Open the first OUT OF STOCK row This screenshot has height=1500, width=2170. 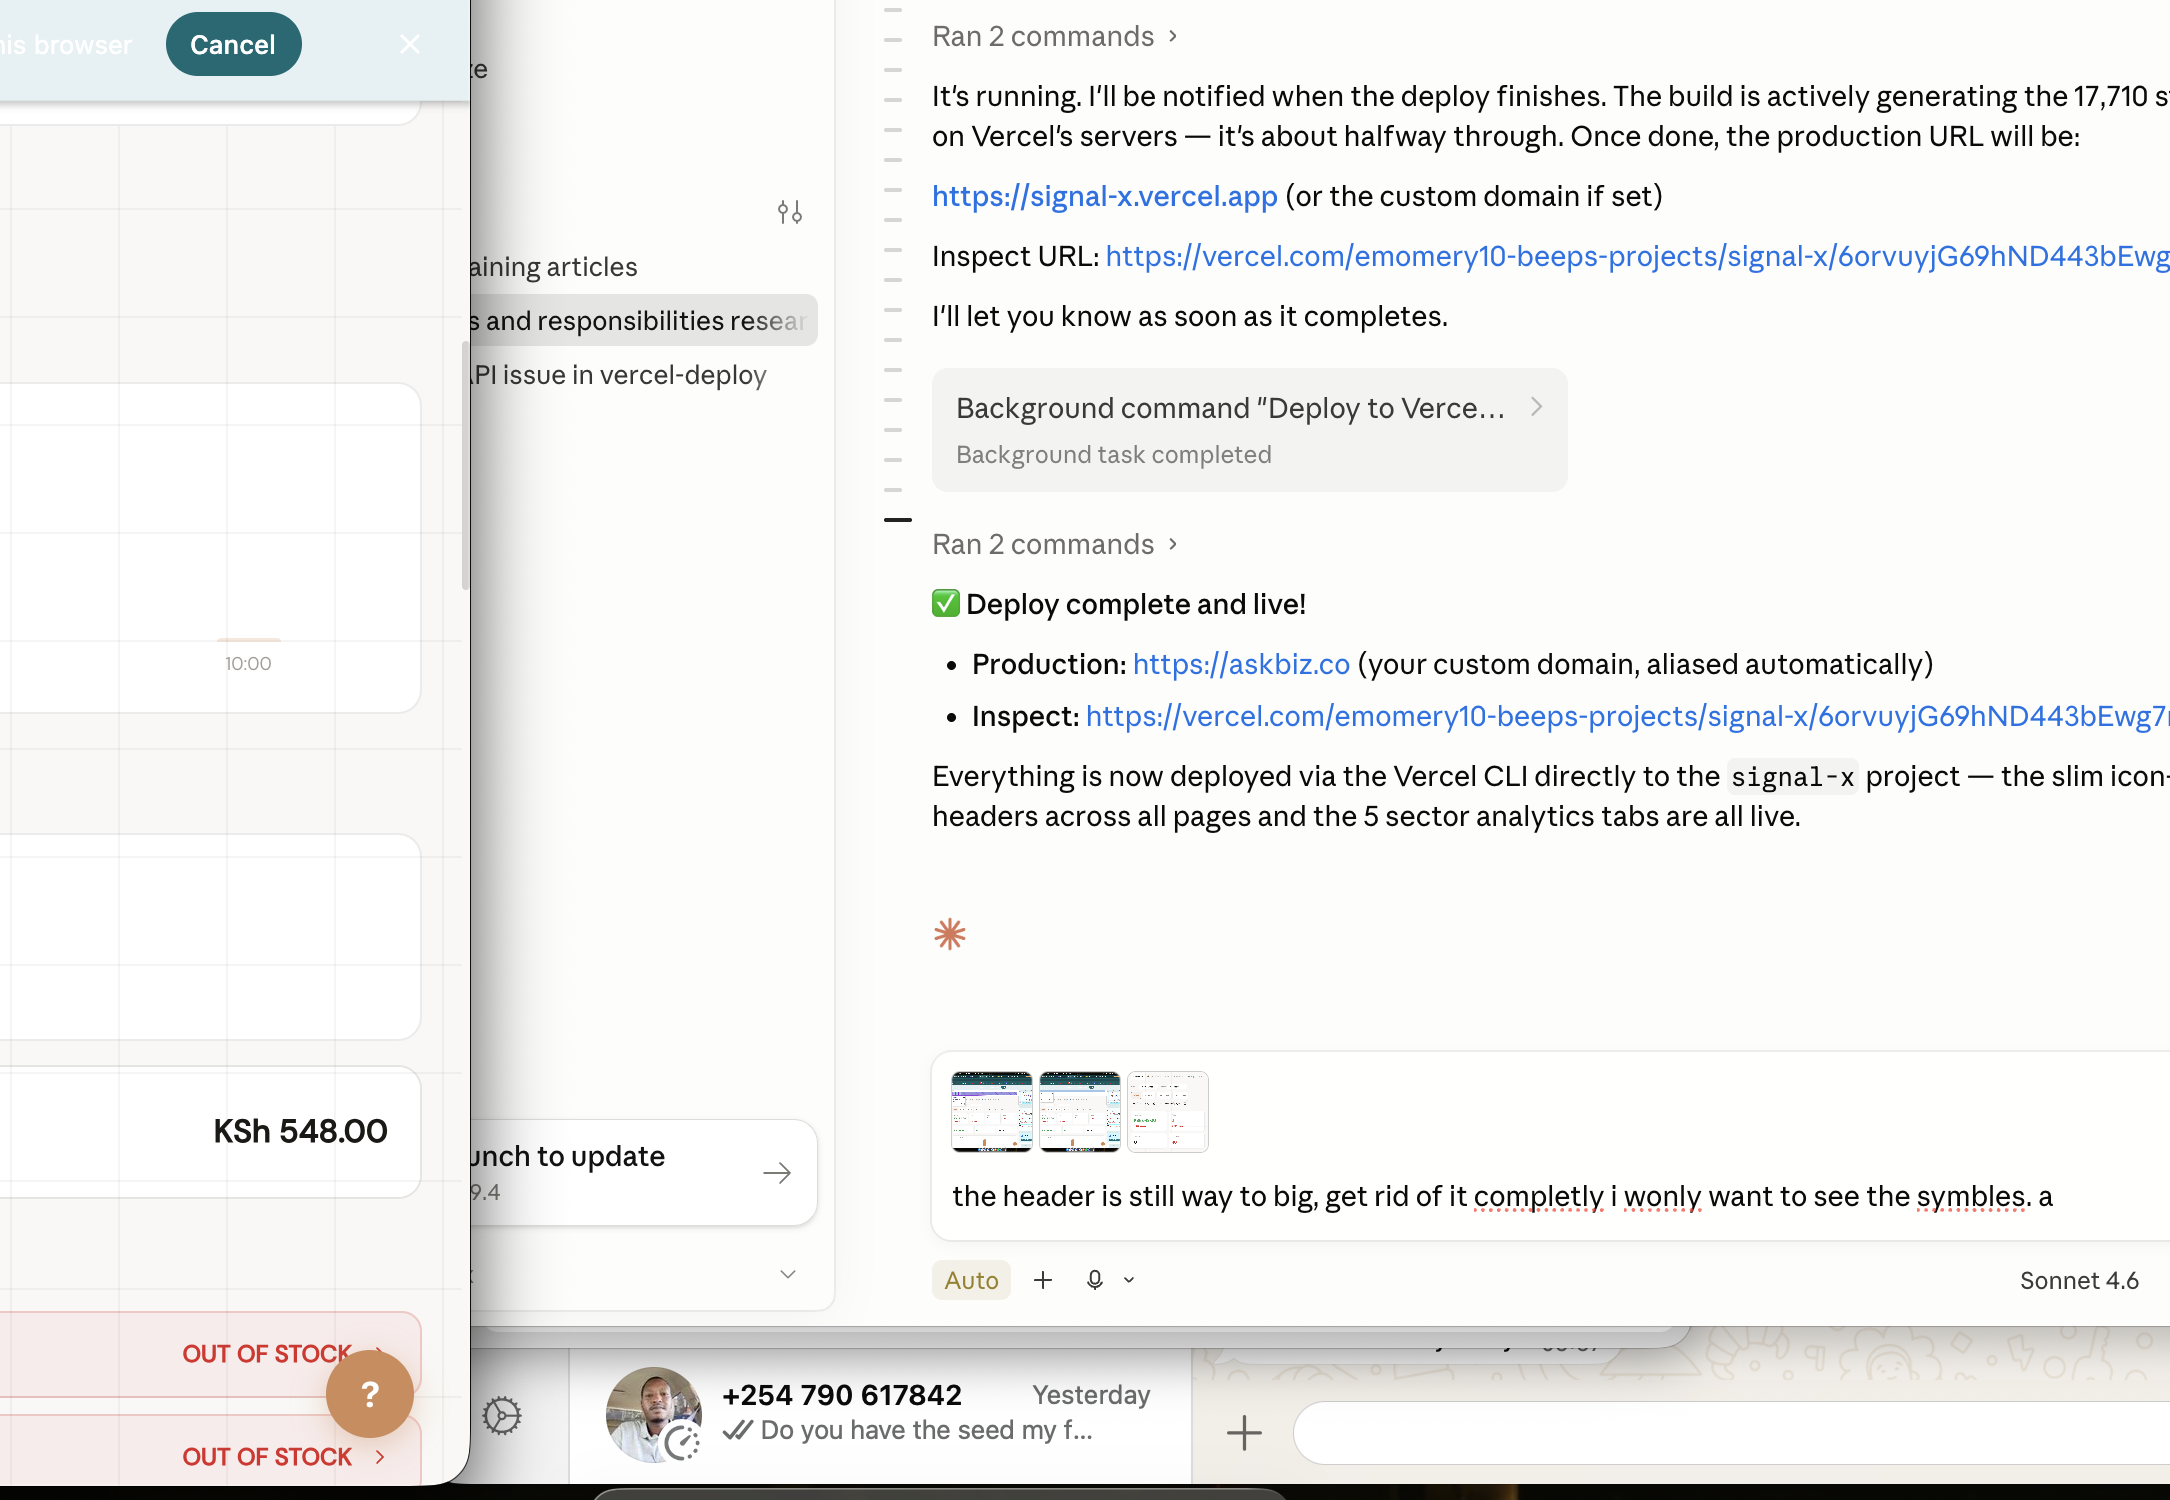[210, 1353]
